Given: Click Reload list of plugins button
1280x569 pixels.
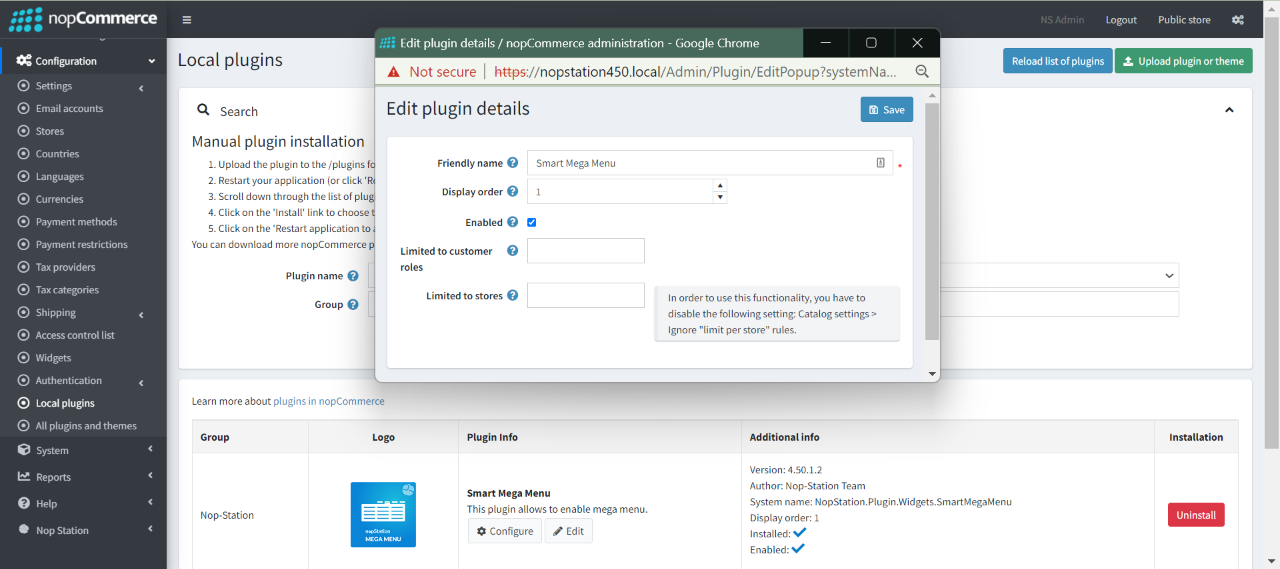Looking at the screenshot, I should tap(1057, 61).
